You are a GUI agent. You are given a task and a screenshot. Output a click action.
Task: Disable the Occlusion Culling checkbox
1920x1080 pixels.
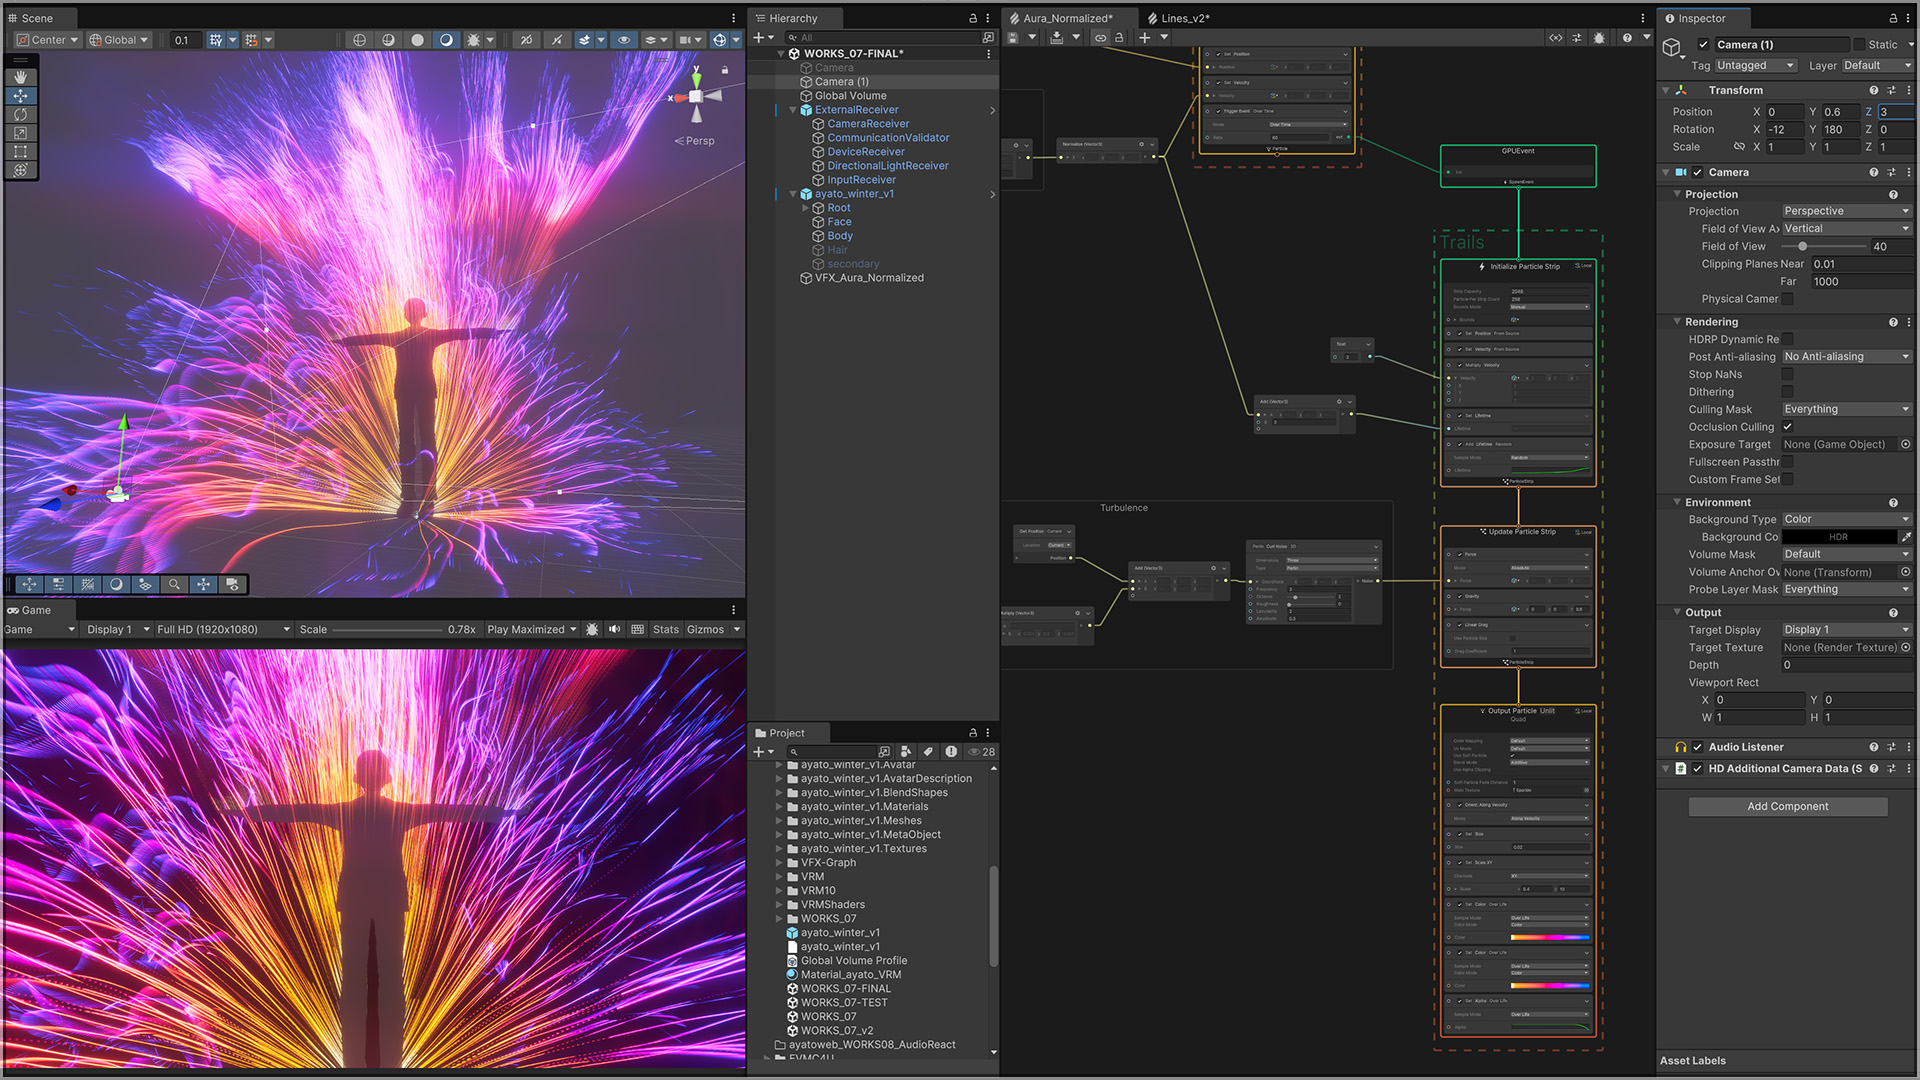click(x=1787, y=427)
